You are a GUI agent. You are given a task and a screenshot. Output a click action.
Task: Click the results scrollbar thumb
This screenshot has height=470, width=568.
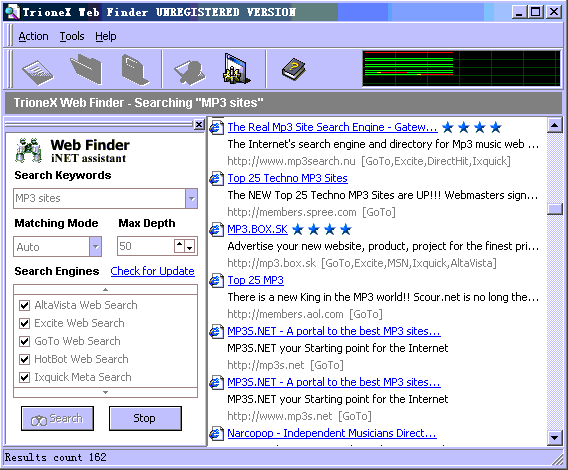click(x=555, y=209)
